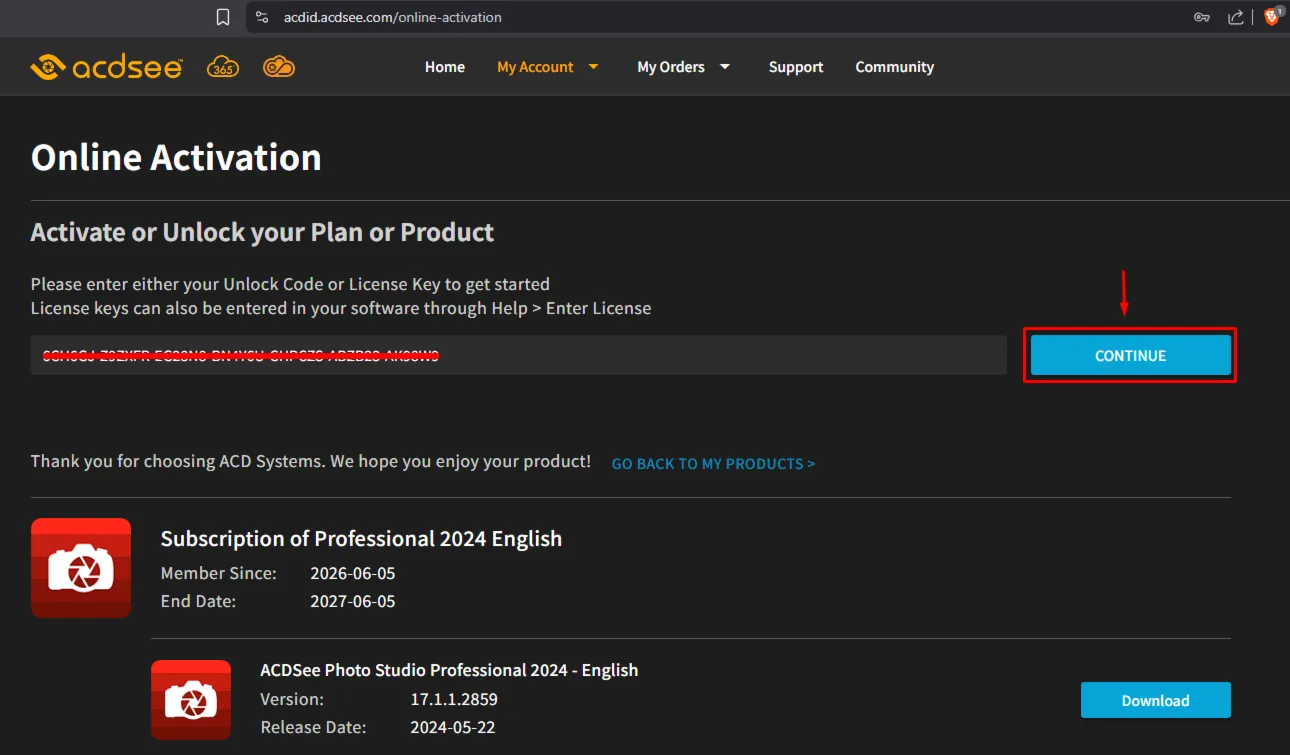Screen dimensions: 1290x755
Task: Click the 'Thank you for choosing ACD Systems' message
Action: (x=311, y=462)
